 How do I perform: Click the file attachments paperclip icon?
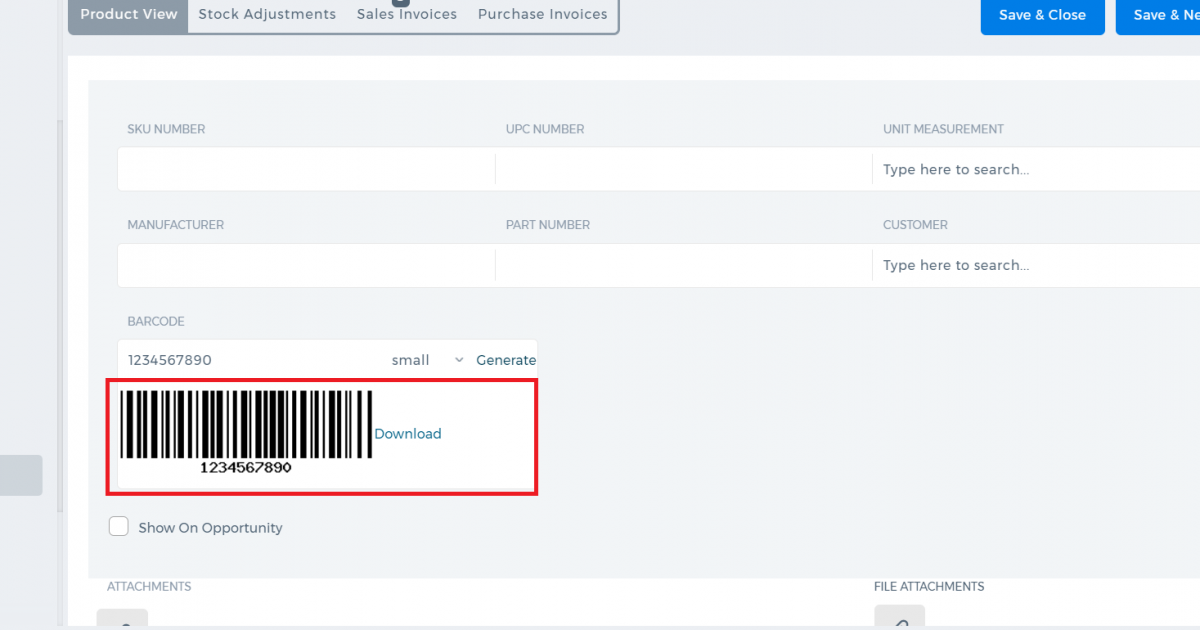(x=899, y=617)
